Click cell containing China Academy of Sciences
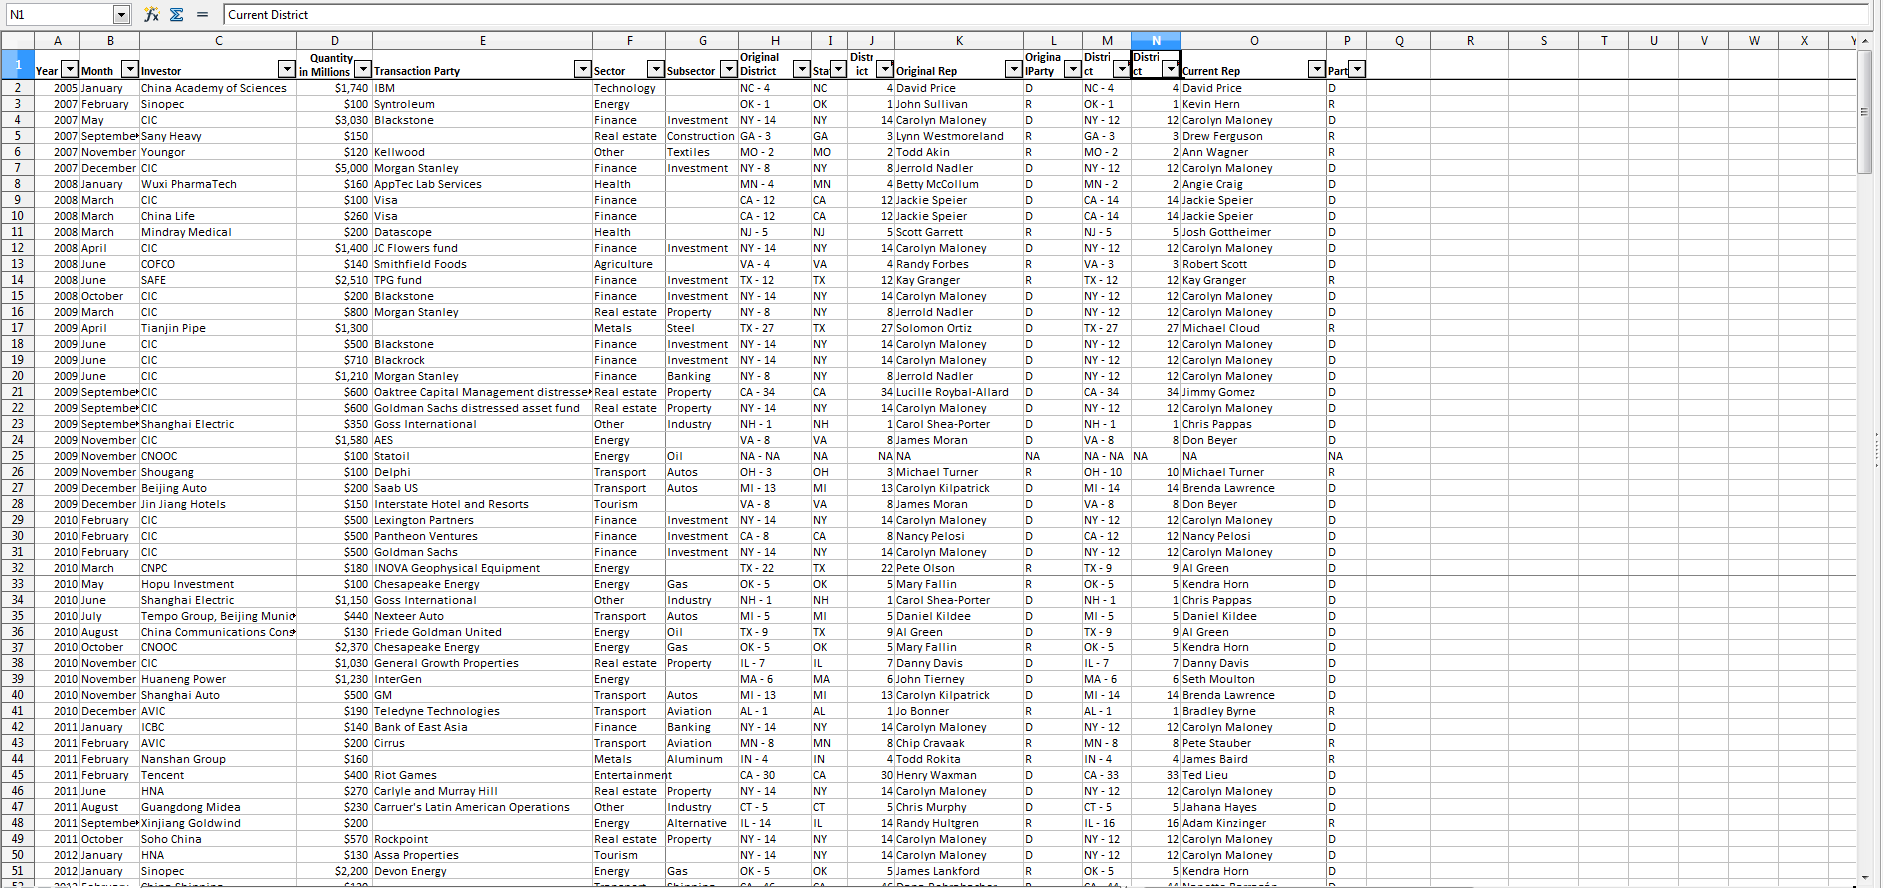 [218, 88]
